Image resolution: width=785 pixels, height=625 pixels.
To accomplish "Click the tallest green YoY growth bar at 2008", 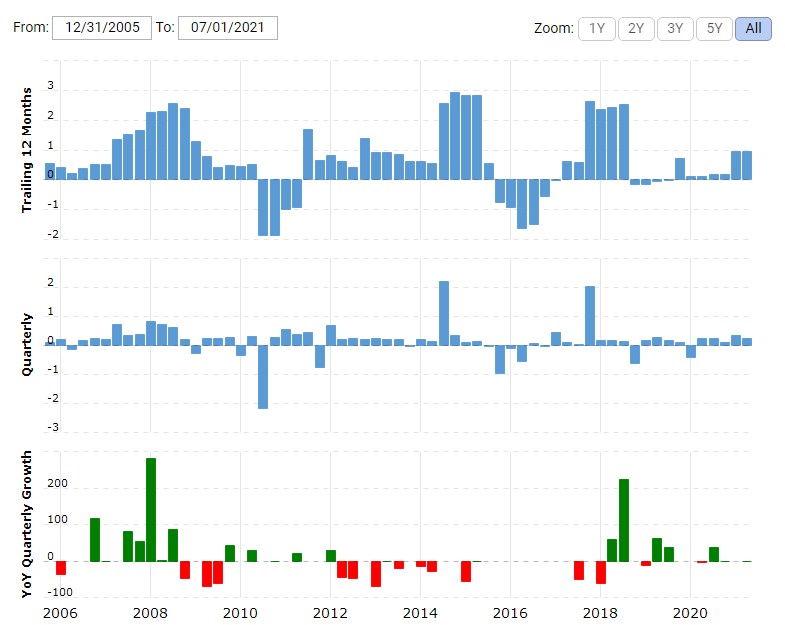I will [151, 510].
